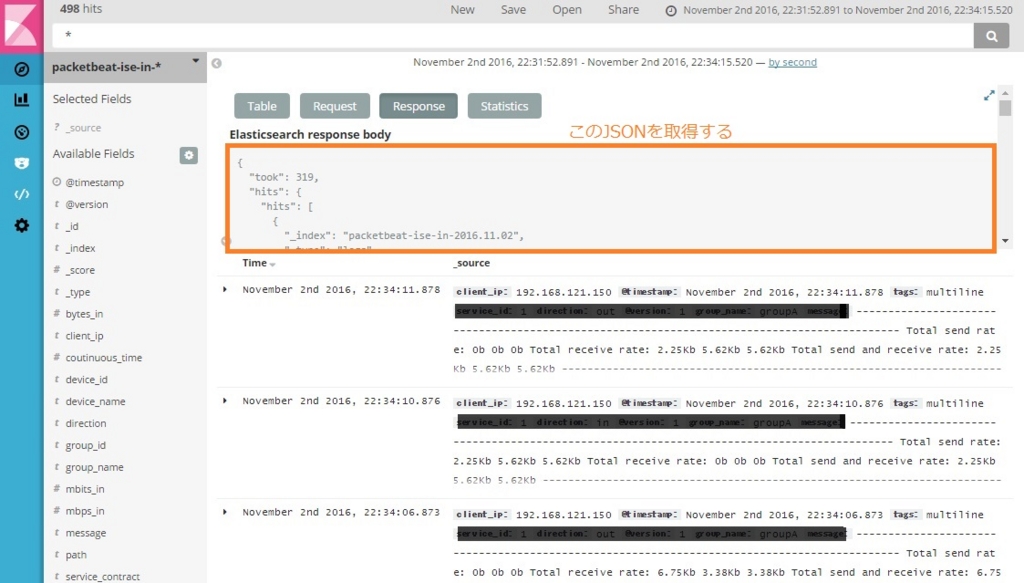Collapse the field list panel chevron

[x=216, y=62]
